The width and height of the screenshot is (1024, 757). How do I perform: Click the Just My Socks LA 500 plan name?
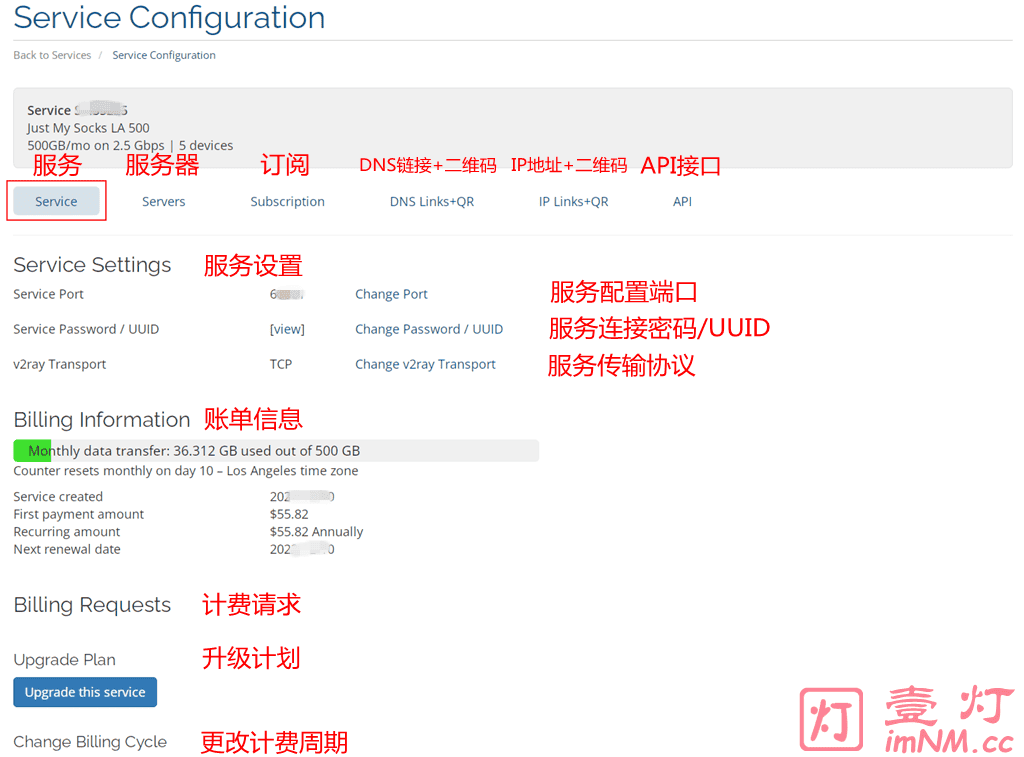point(88,128)
